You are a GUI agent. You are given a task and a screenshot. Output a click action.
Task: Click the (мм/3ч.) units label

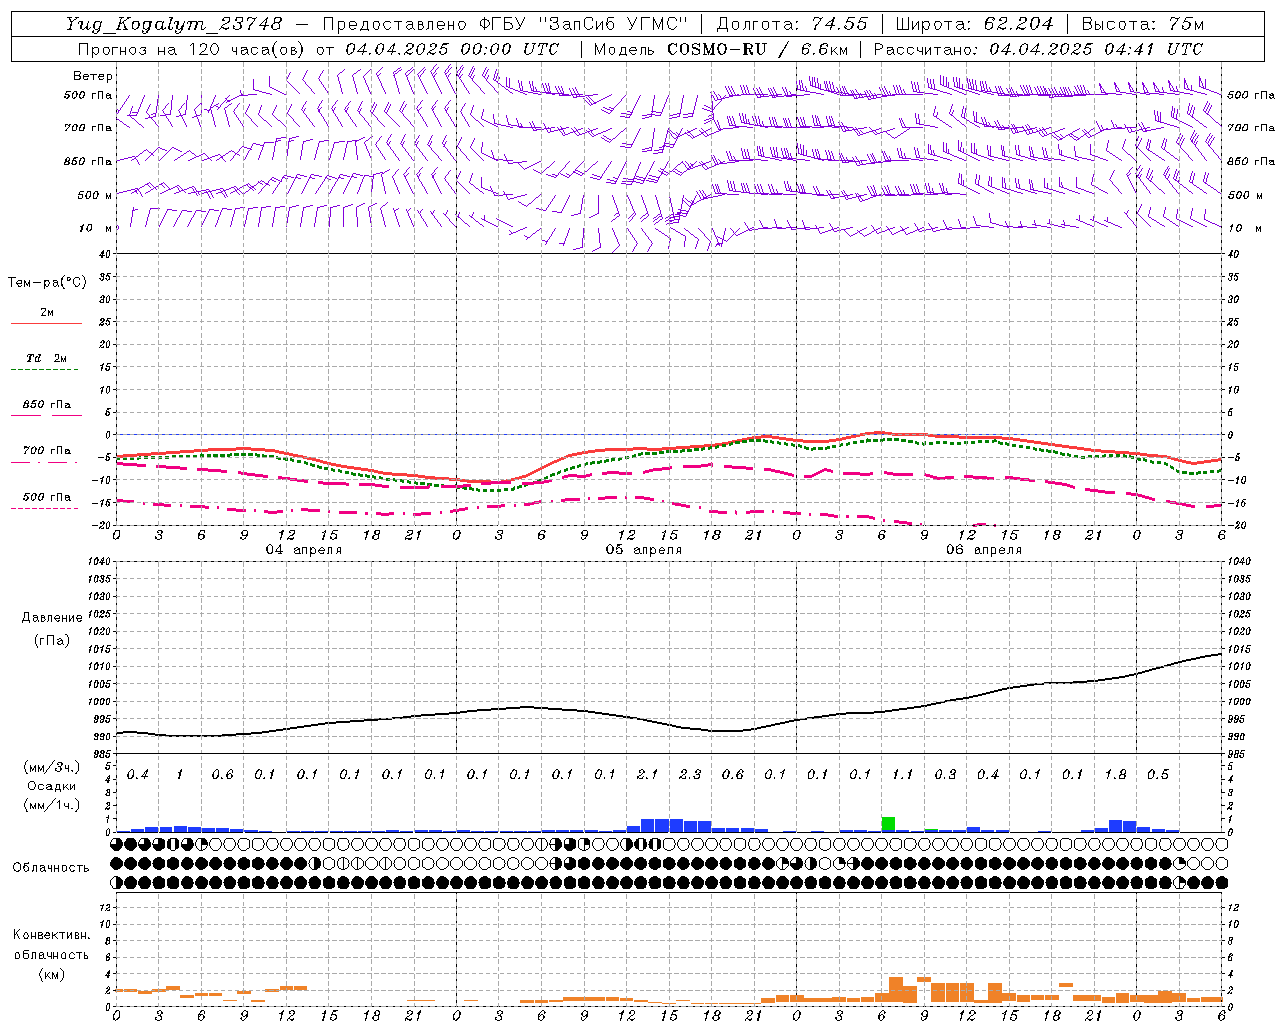(x=51, y=767)
